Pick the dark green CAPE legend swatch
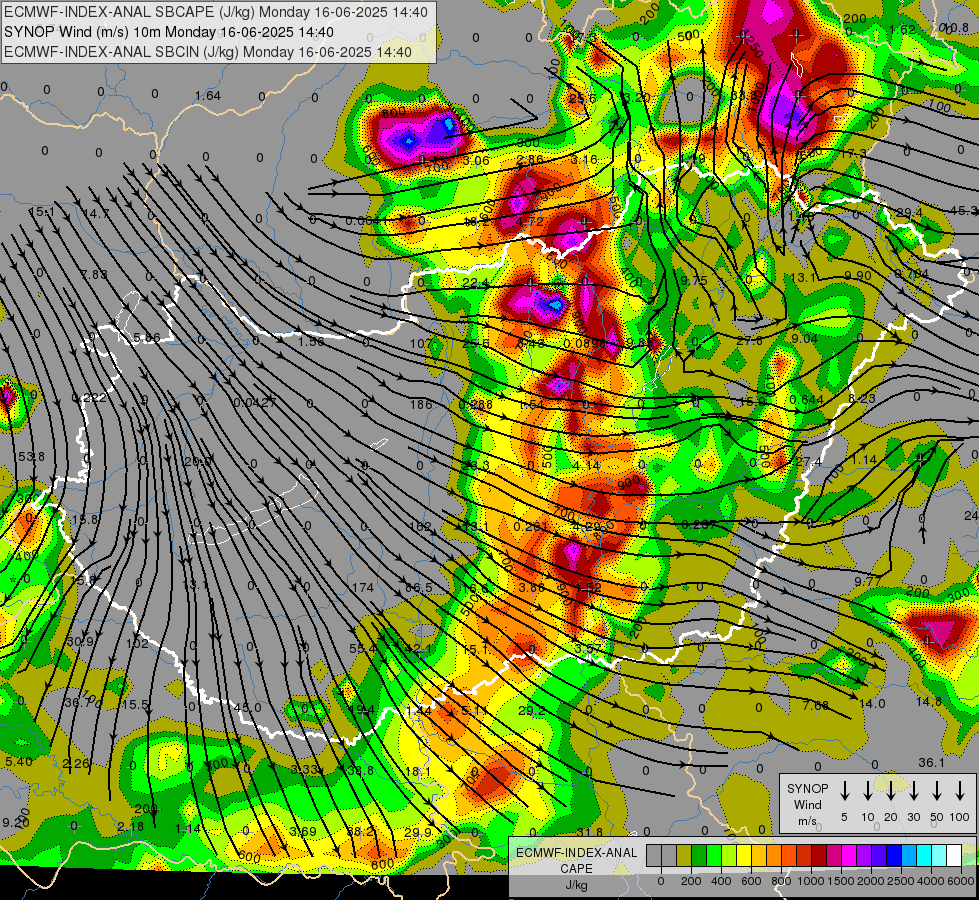The image size is (979, 900). [x=699, y=856]
